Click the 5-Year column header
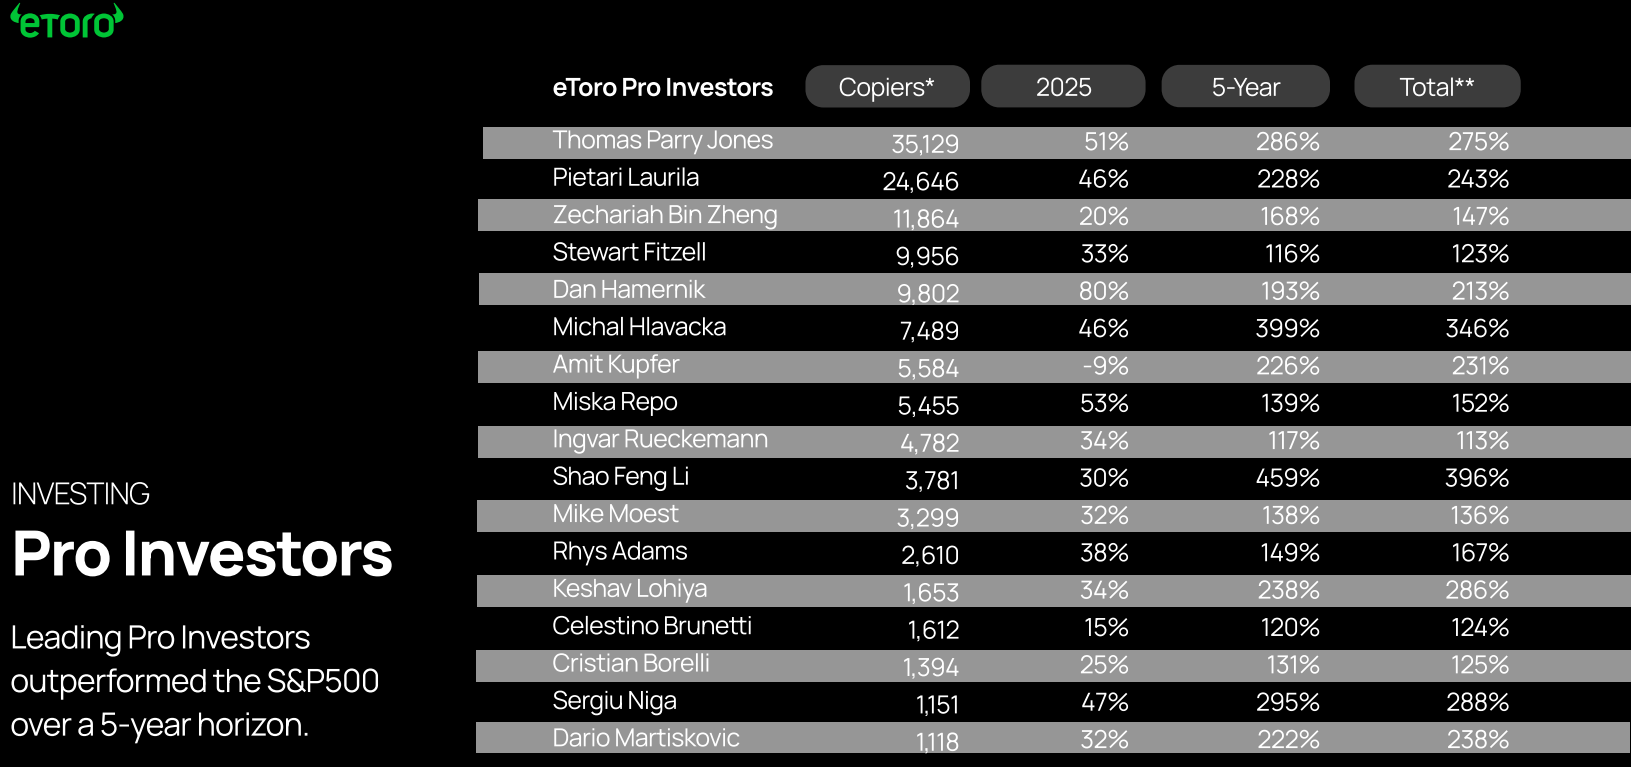The image size is (1631, 767). (1245, 87)
